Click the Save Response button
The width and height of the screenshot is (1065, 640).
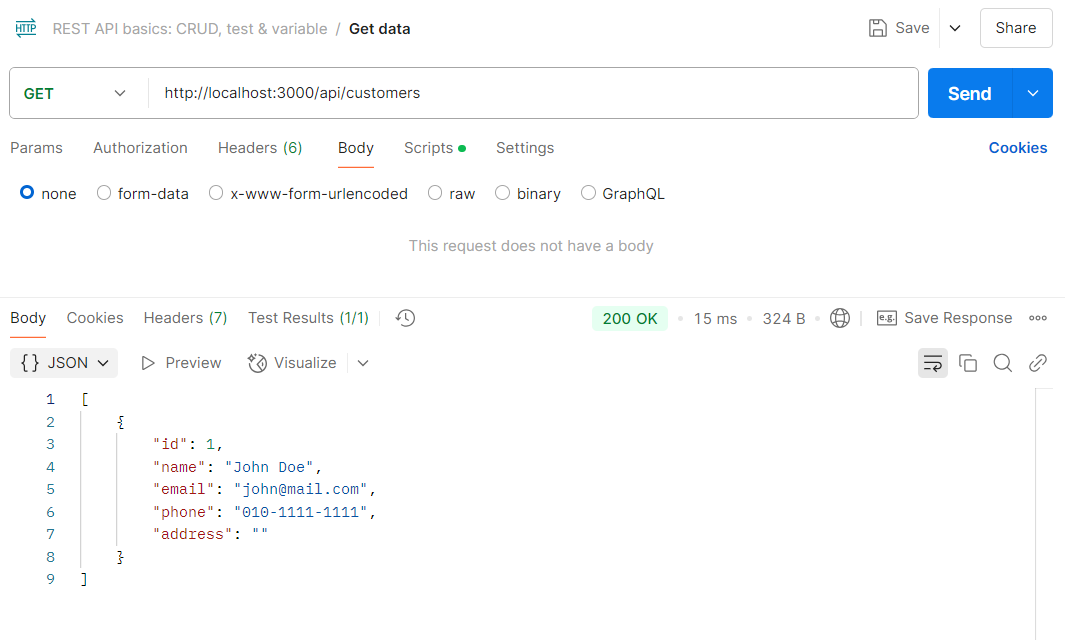pyautogui.click(x=944, y=318)
